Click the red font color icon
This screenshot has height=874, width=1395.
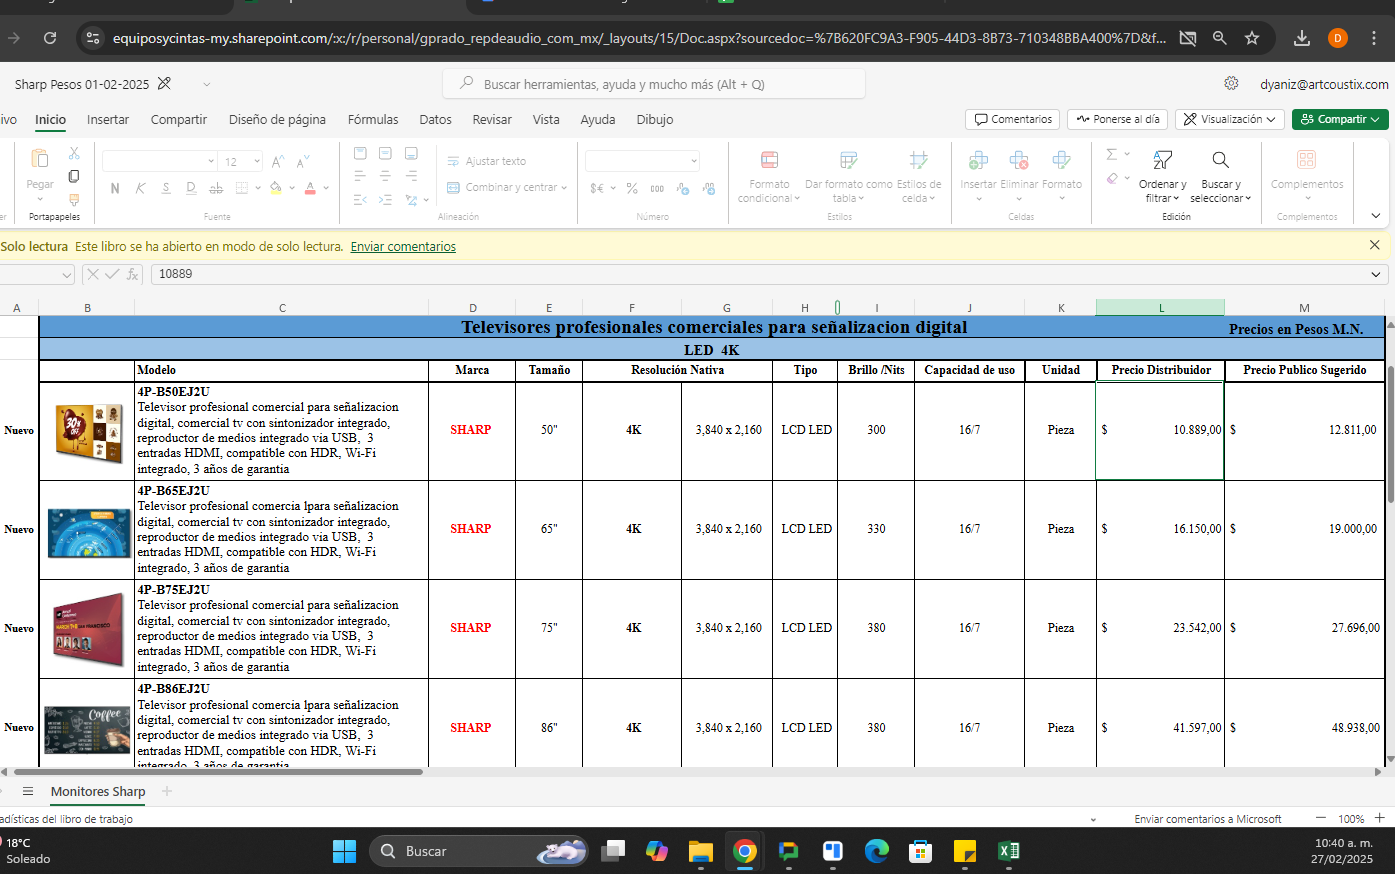click(310, 188)
